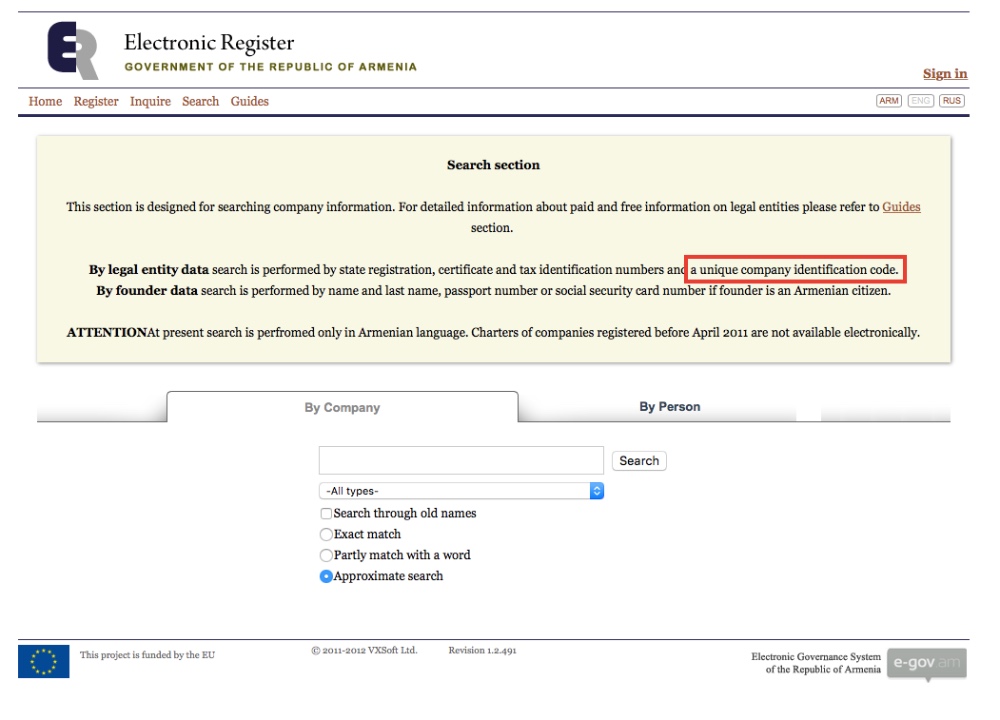Click the Electronic Register ER logo
This screenshot has height=720, width=1000.
coord(73,50)
